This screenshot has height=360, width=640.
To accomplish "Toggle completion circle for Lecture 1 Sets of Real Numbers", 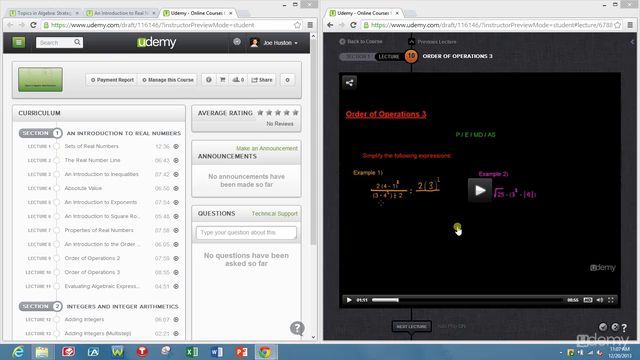I will pos(56,146).
